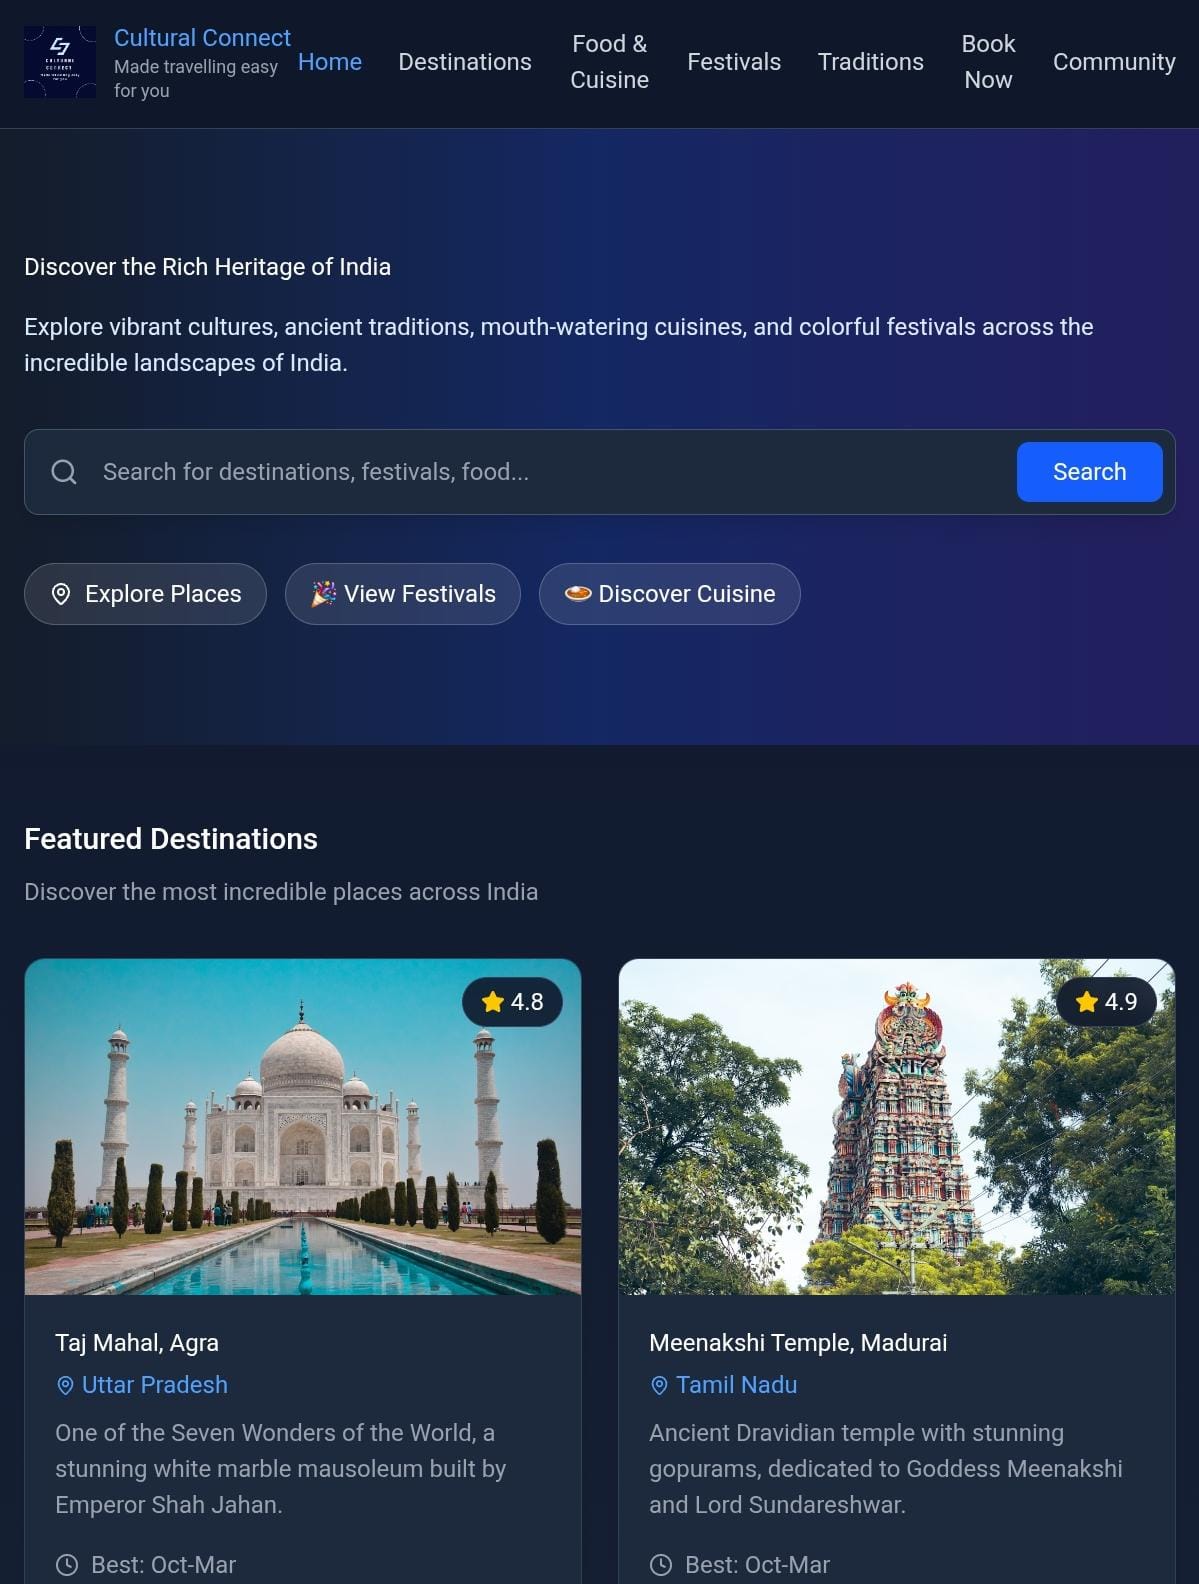The image size is (1199, 1584).
Task: Focus the destinations search input field
Action: click(x=550, y=472)
